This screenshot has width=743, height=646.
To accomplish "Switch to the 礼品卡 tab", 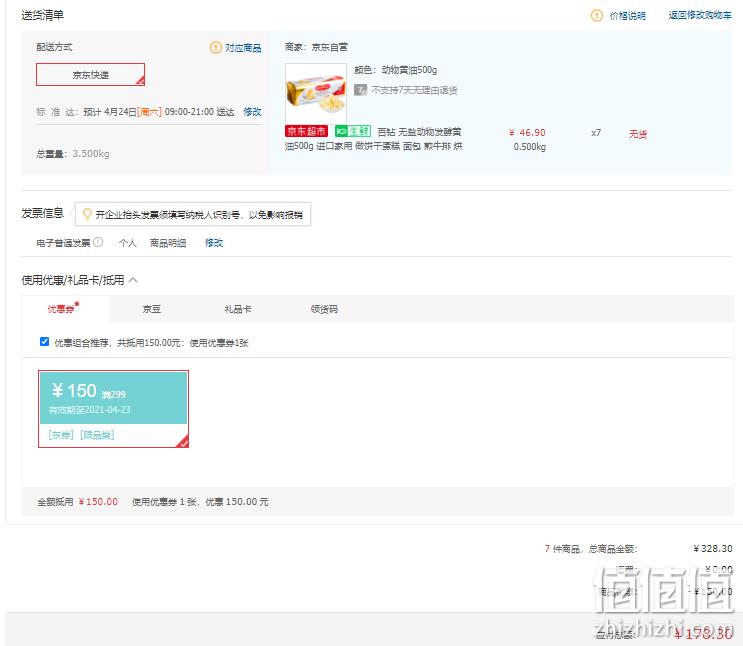I will tap(238, 309).
